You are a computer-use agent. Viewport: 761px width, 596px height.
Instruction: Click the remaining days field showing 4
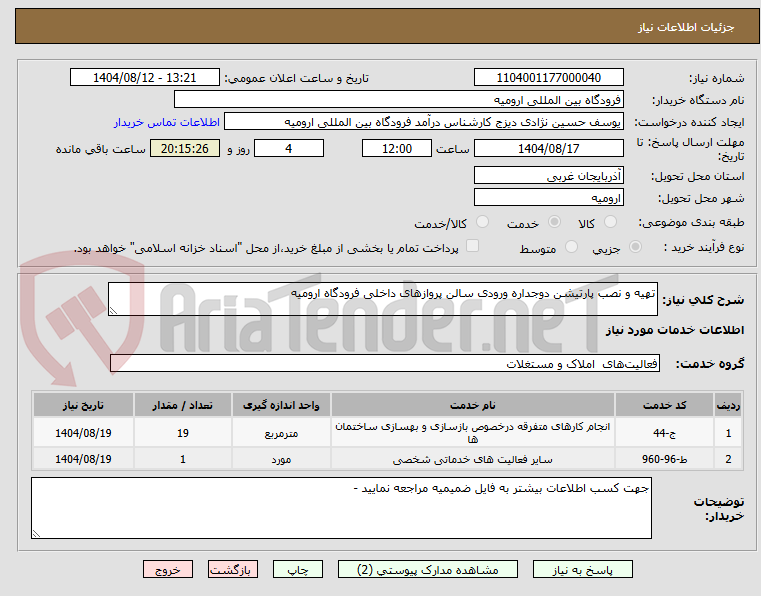coord(289,149)
